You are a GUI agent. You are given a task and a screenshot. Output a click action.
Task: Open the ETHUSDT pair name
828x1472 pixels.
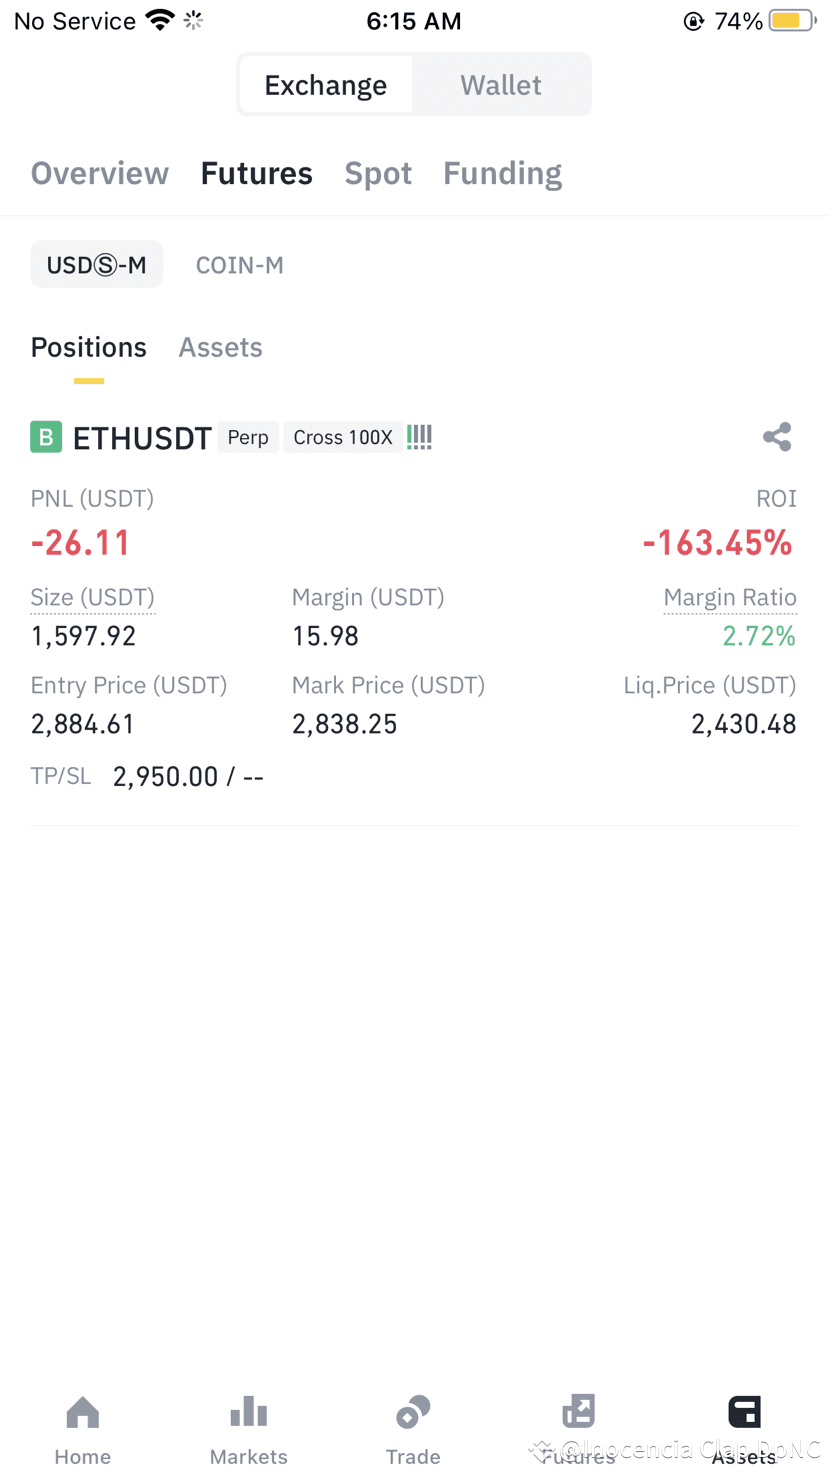pyautogui.click(x=142, y=438)
